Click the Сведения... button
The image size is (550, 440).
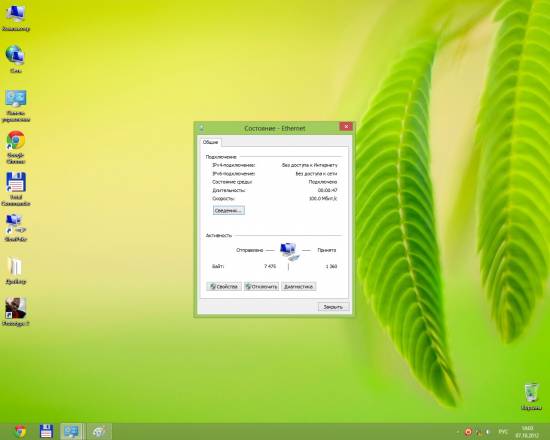[x=229, y=211]
